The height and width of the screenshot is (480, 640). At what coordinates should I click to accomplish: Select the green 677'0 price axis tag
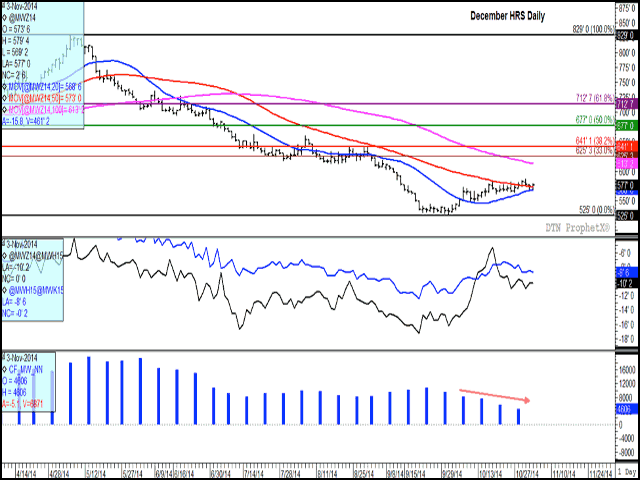(627, 126)
